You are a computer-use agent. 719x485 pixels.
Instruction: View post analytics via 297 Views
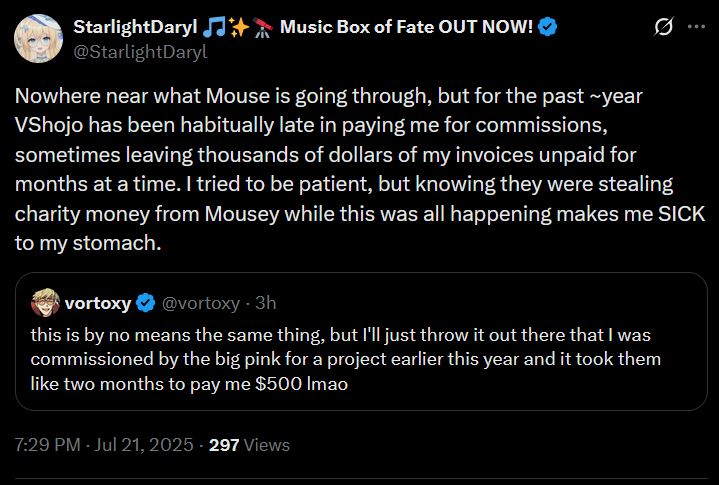249,445
